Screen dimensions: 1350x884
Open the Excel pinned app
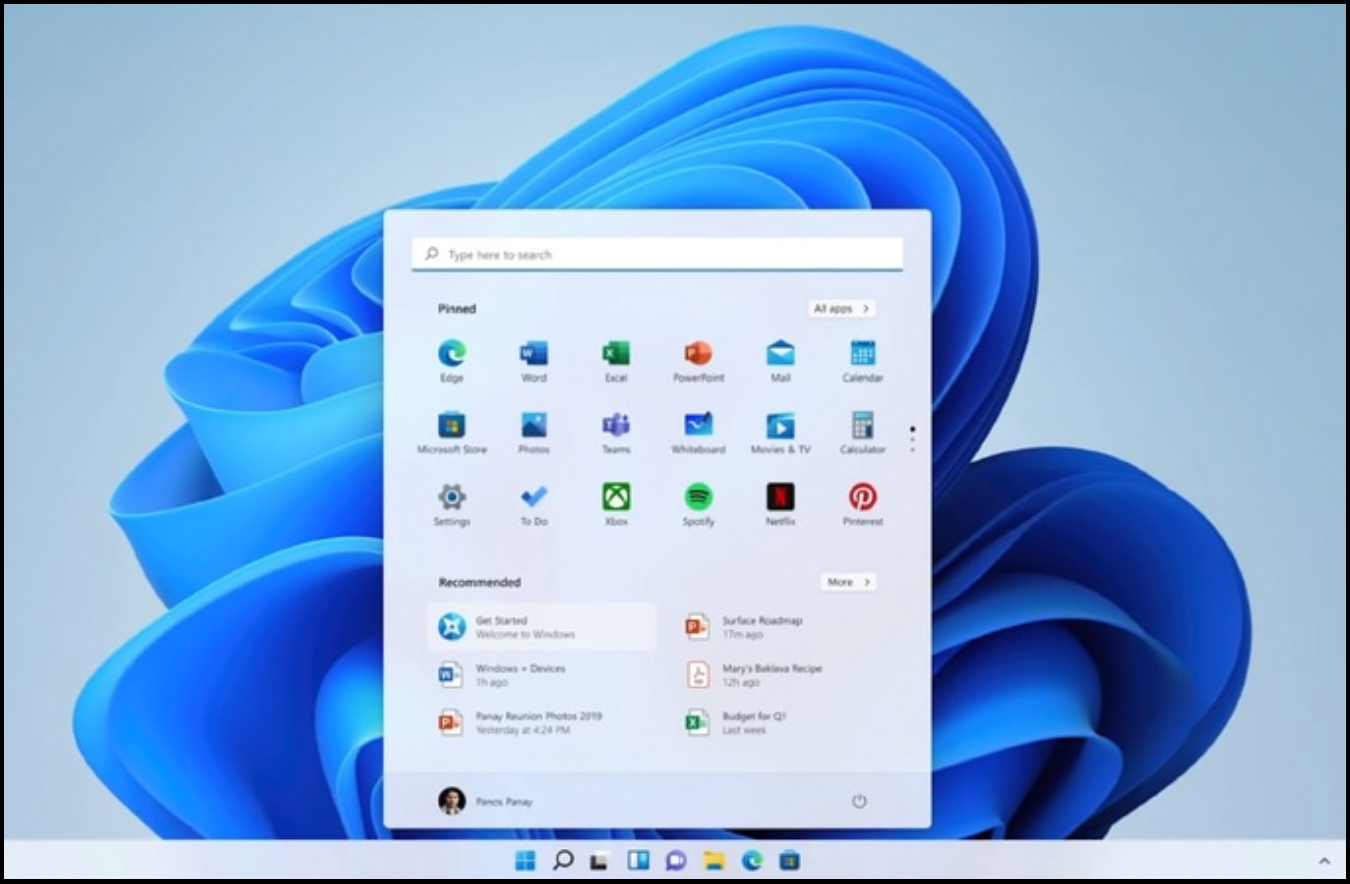[x=616, y=361]
